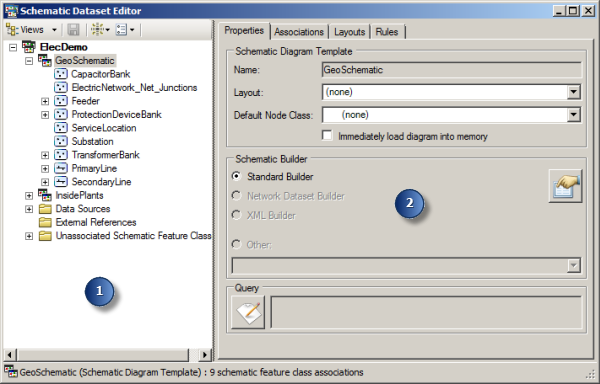Select the XML Builder radio button

pos(237,215)
